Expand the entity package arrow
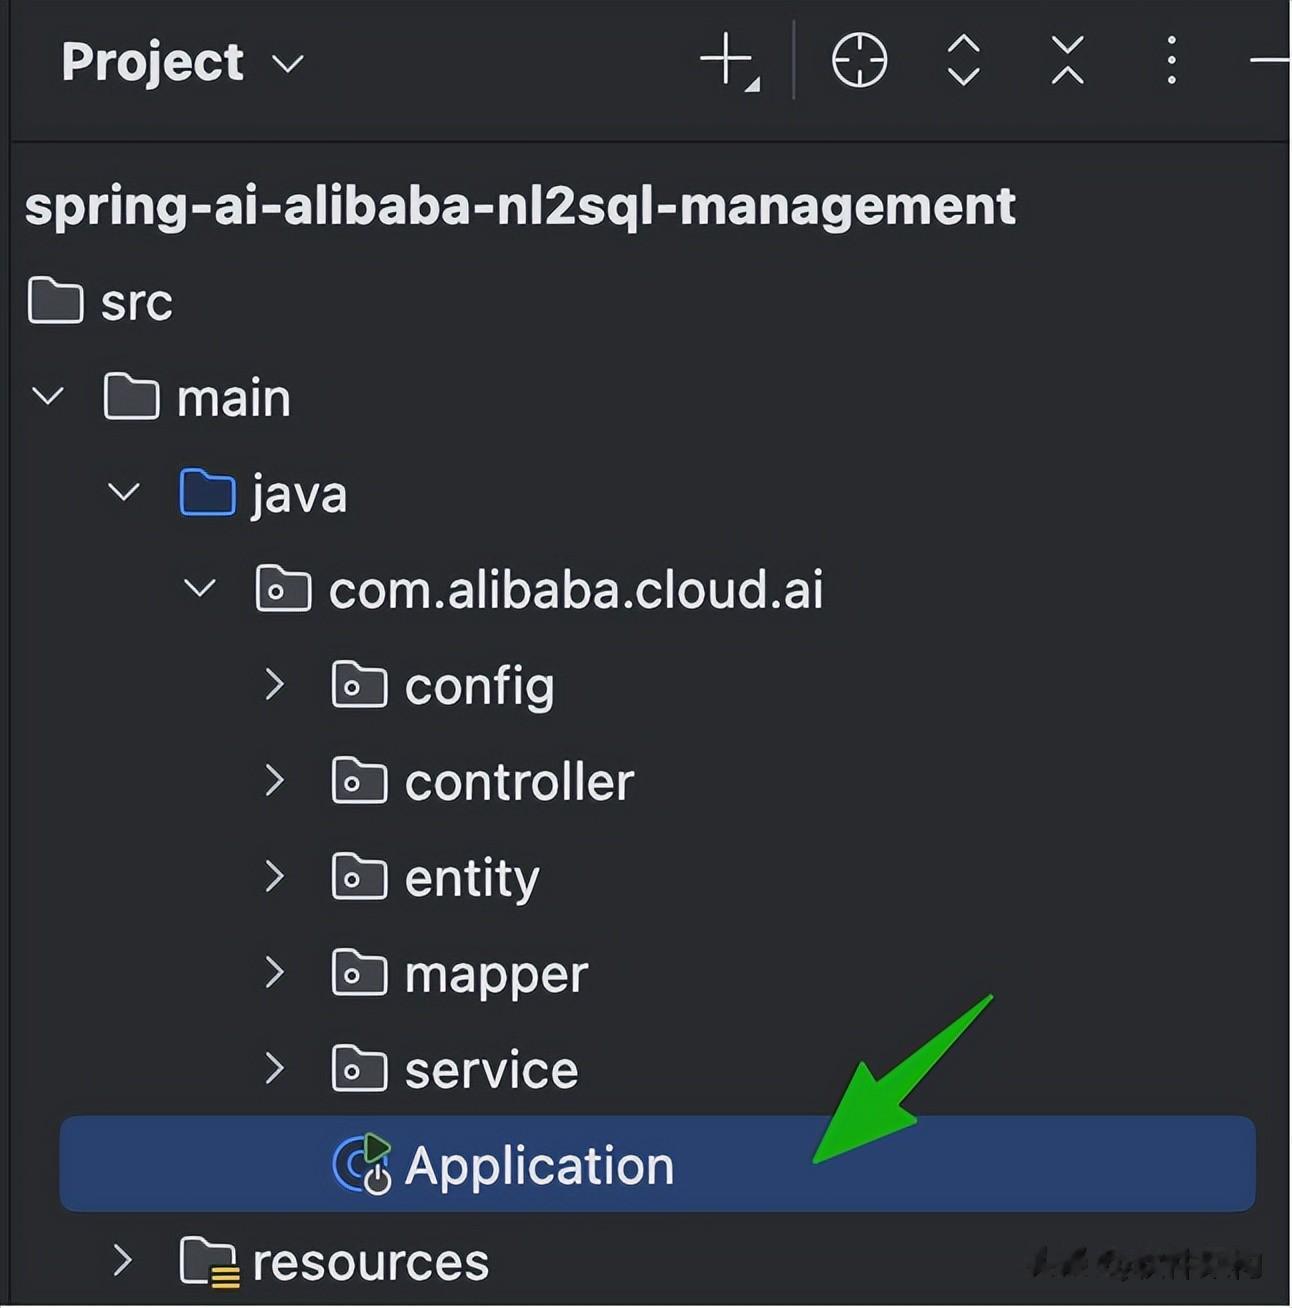 (x=275, y=877)
